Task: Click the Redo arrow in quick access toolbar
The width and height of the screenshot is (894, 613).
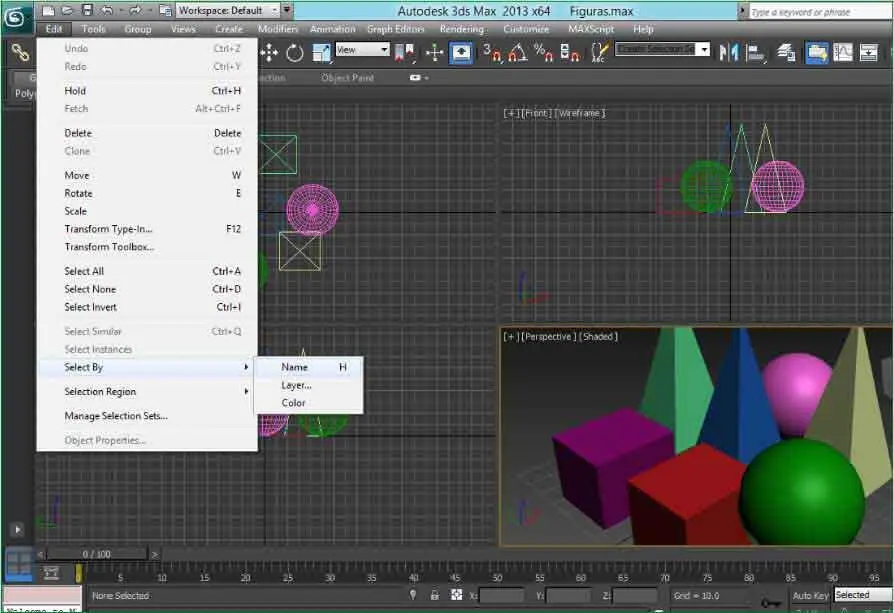Action: point(135,10)
